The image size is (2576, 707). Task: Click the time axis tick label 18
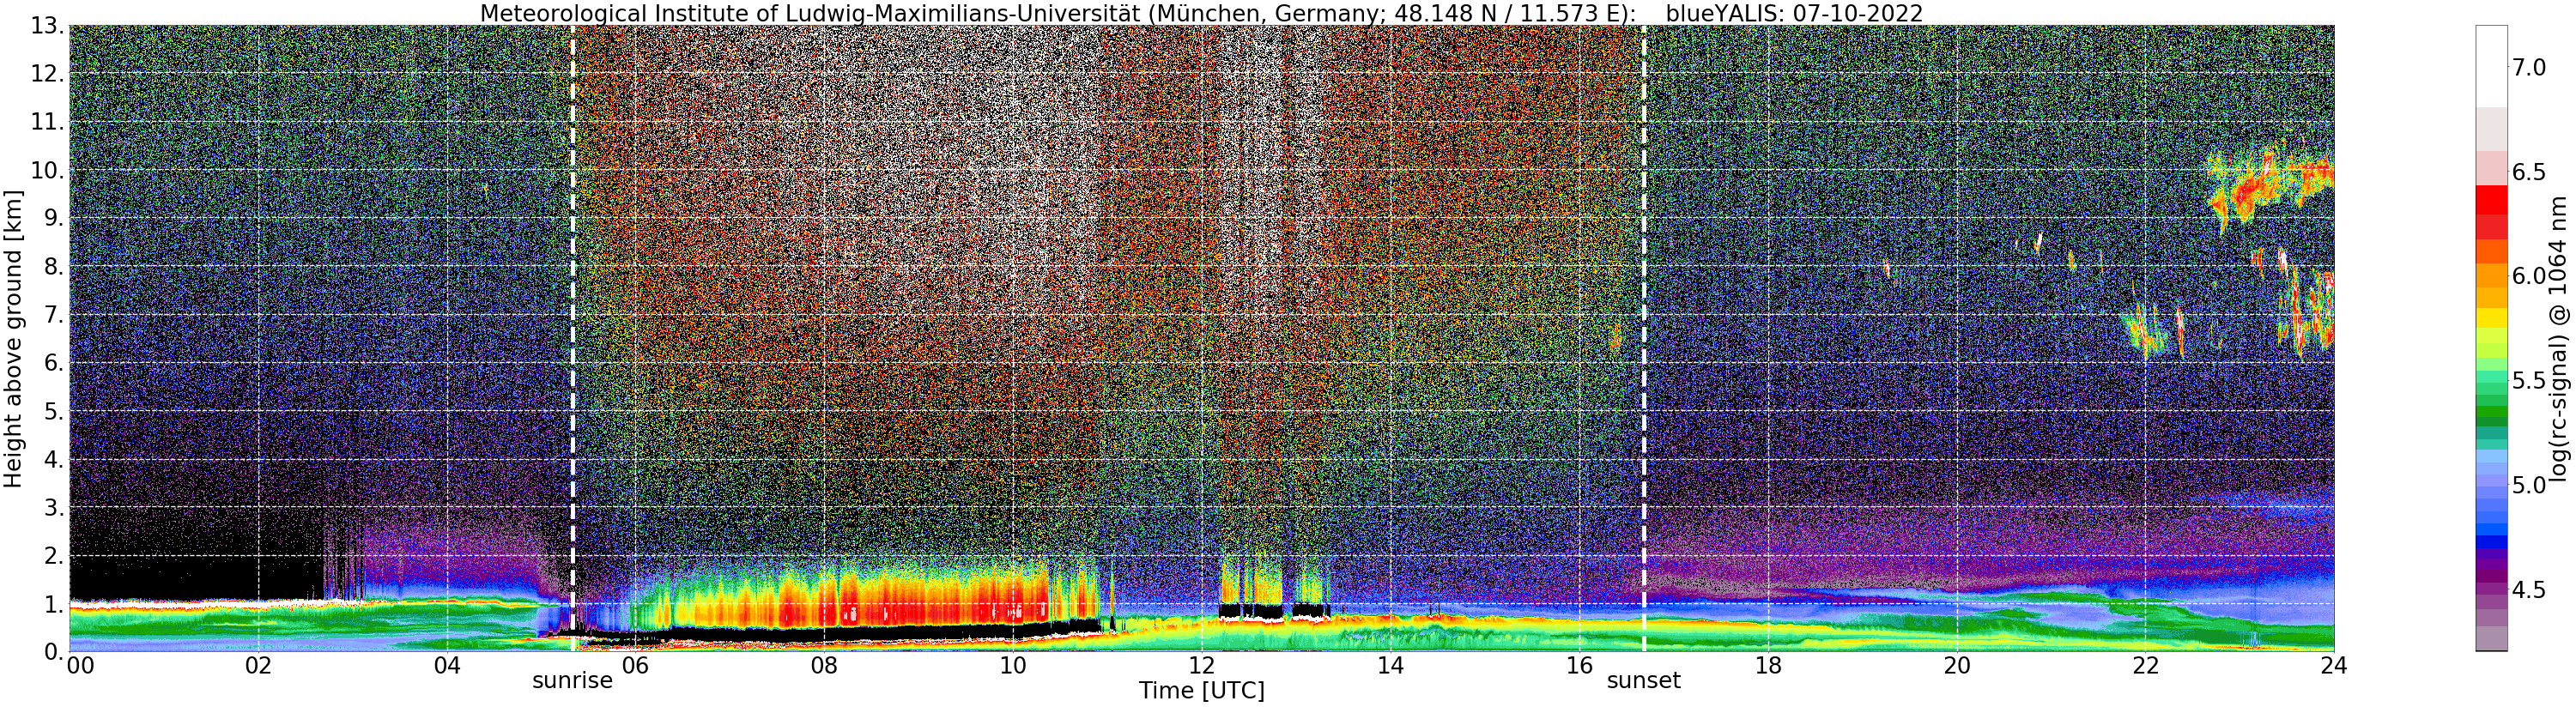click(x=1768, y=665)
